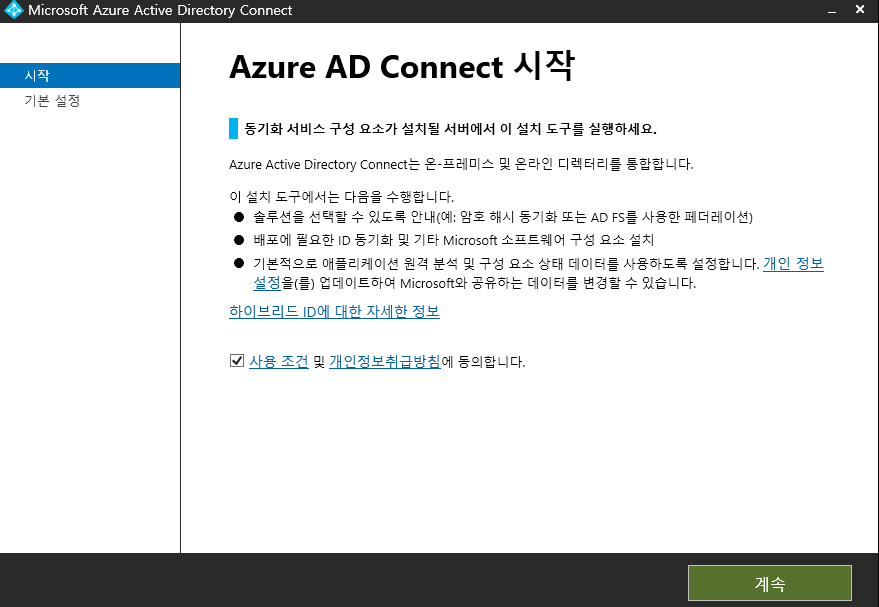Click the Azure AD Connect 시작 heading
Viewport: 879px width, 607px height.
pyautogui.click(x=402, y=67)
